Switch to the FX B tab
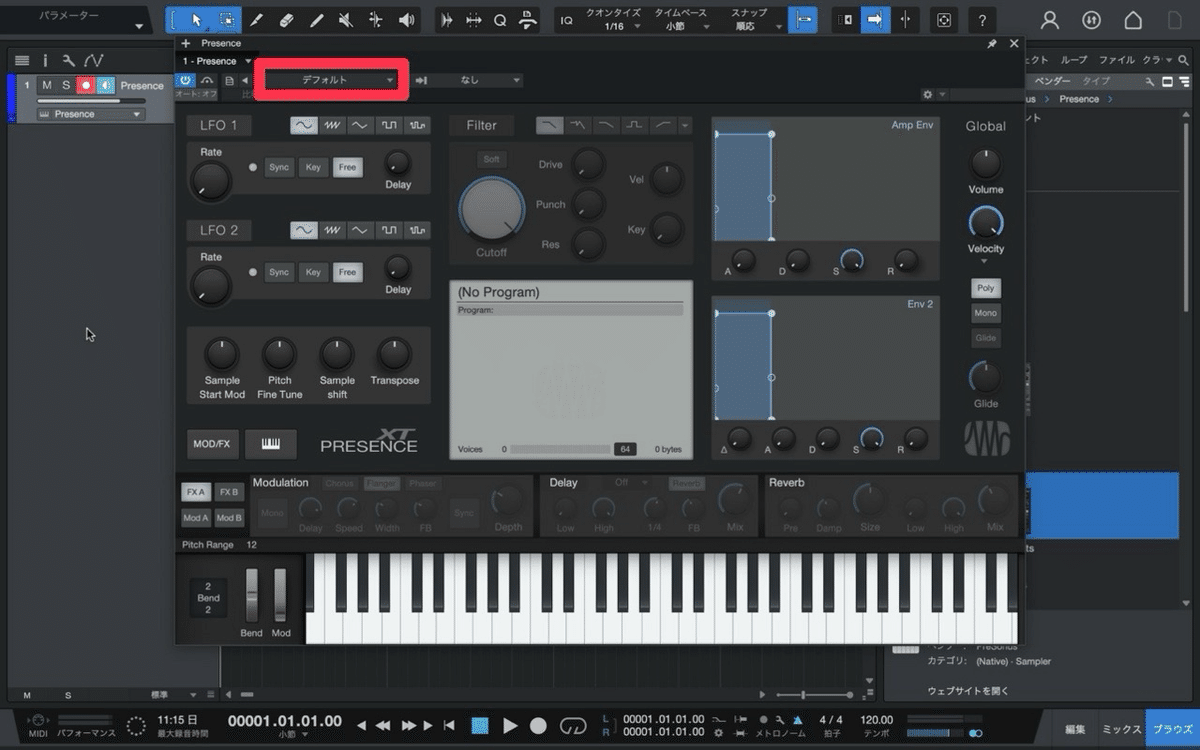Screen dimensions: 1200x750 click(229, 492)
